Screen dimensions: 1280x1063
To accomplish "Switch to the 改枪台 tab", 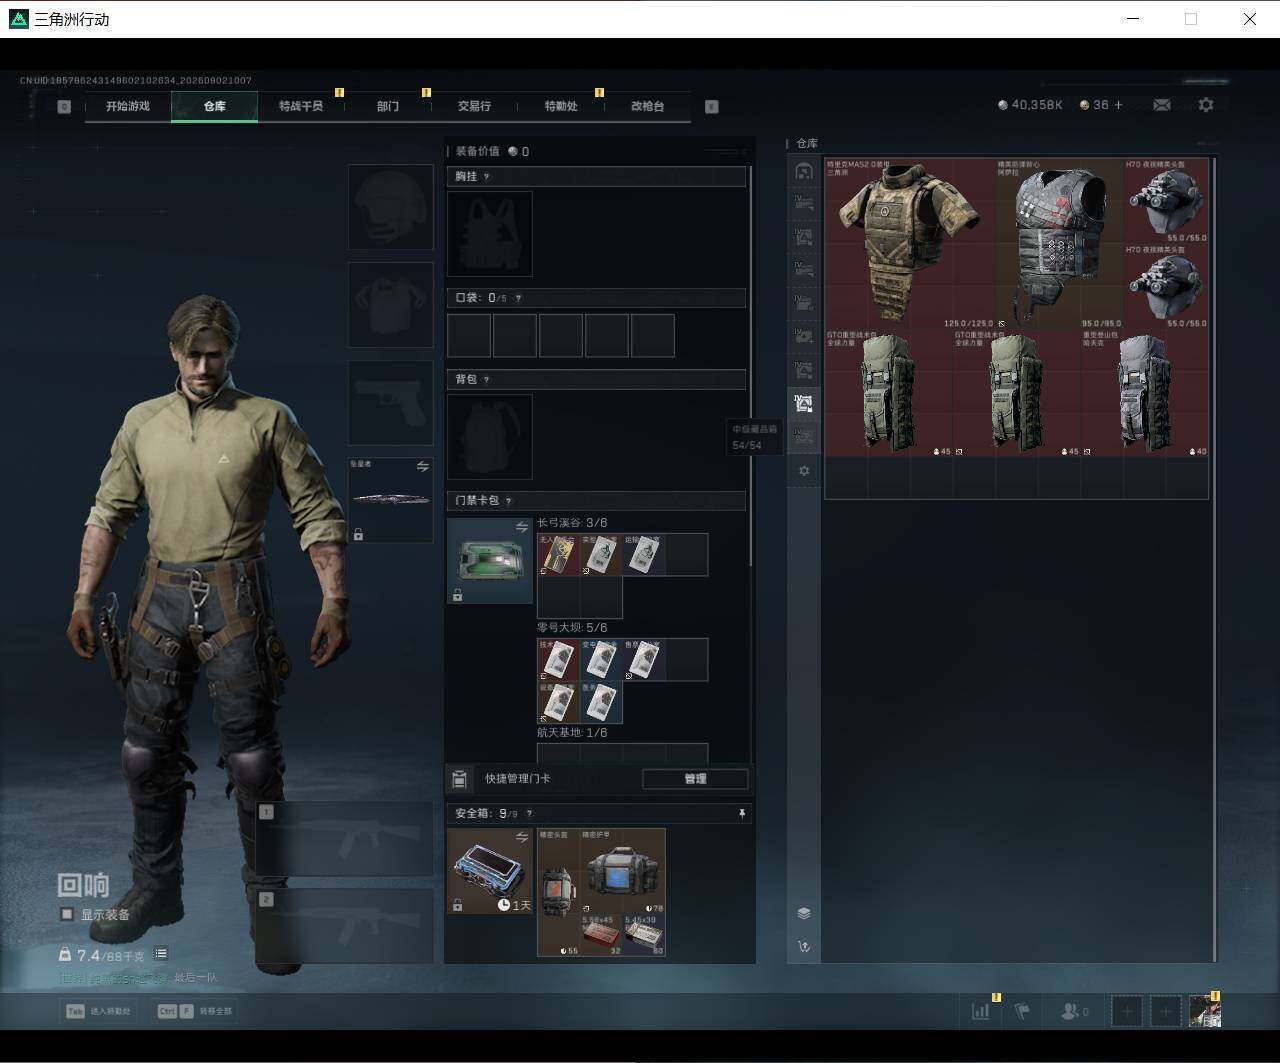I will tap(647, 106).
